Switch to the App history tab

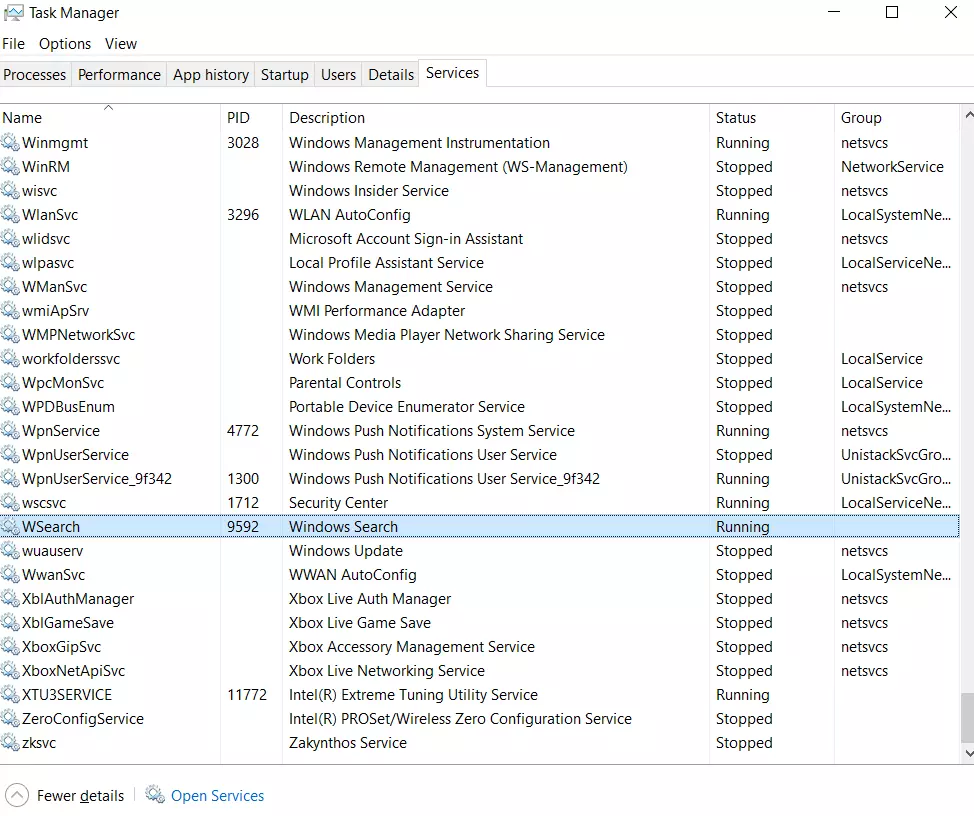click(211, 75)
